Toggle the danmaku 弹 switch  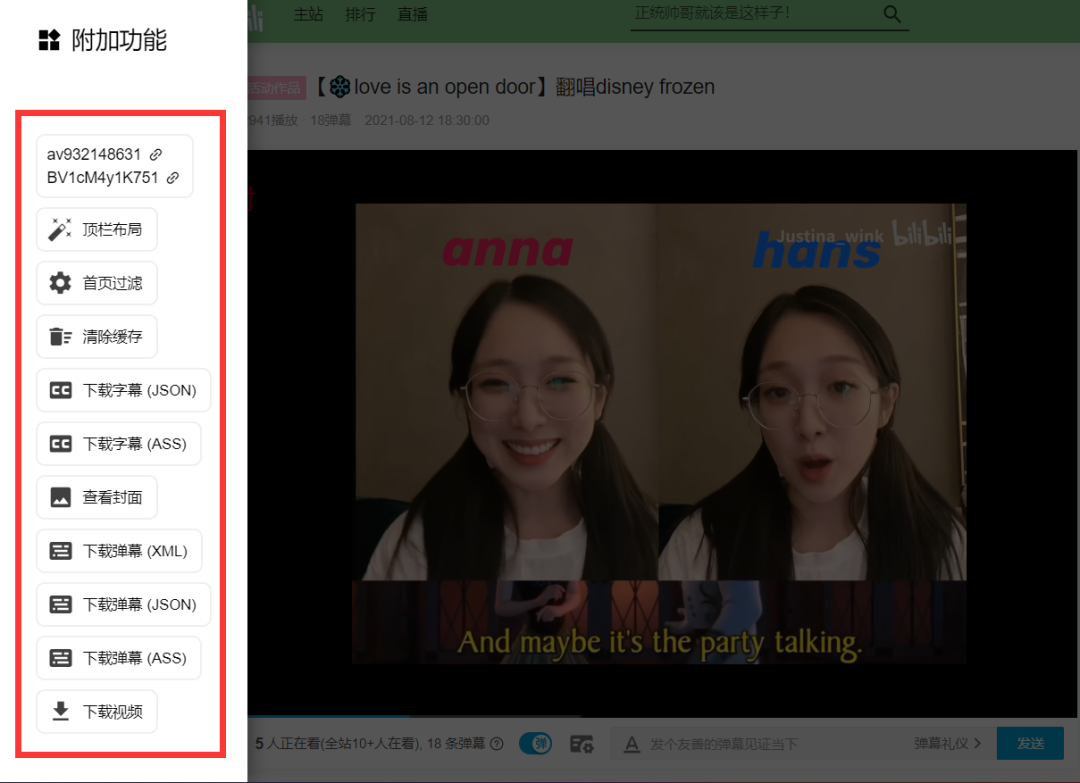coord(536,744)
